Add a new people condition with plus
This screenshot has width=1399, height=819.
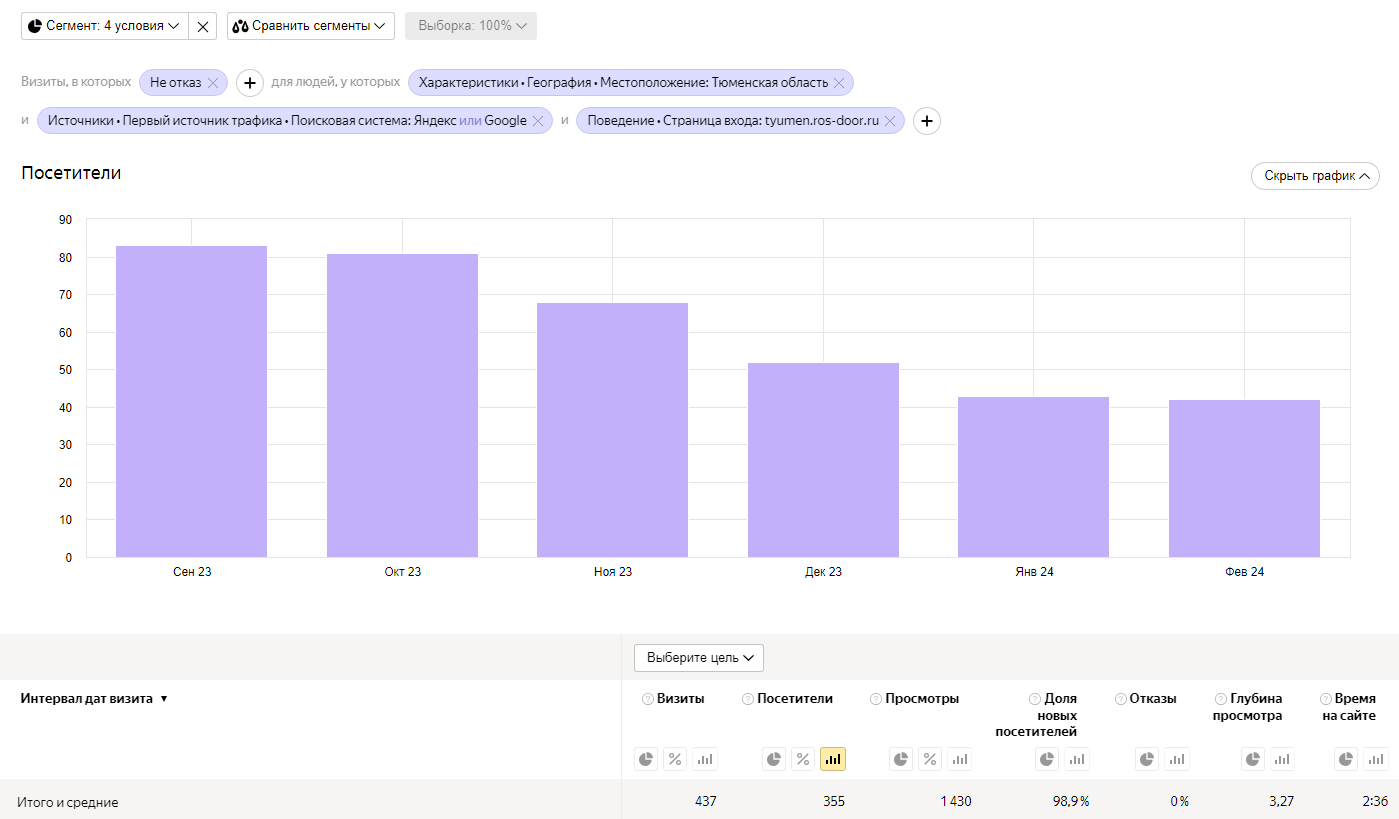coord(927,121)
